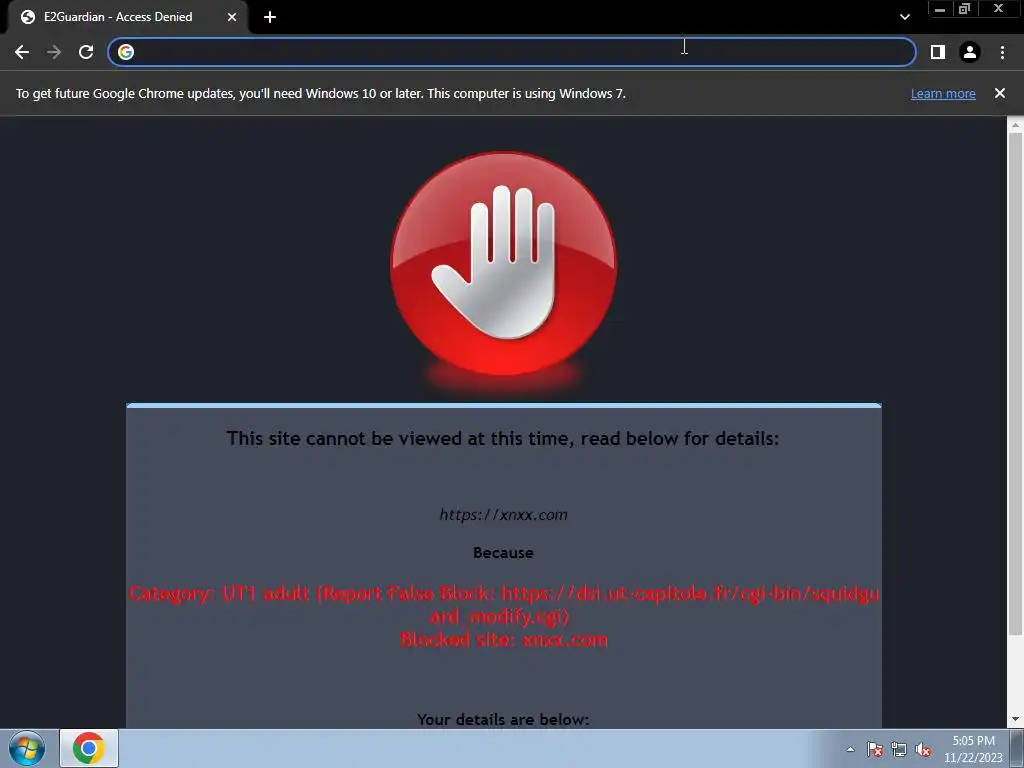Go back to the previous page
The image size is (1024, 768).
point(22,52)
